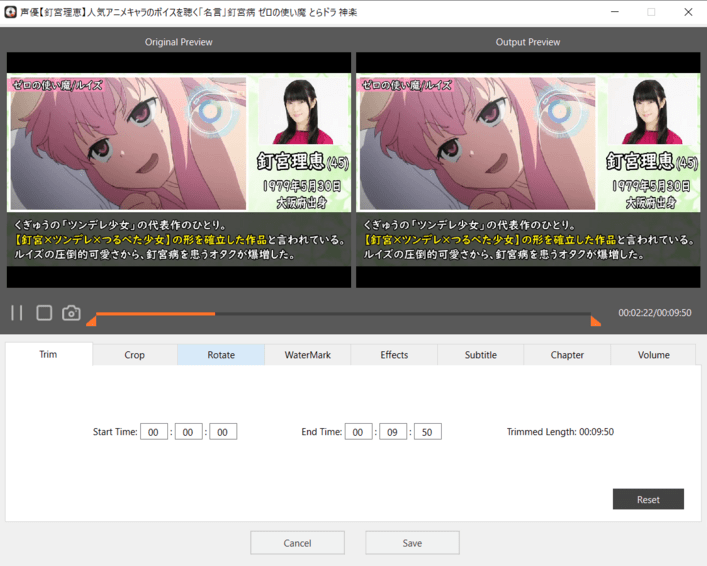
Task: Click the Start Time seconds field
Action: [x=223, y=432]
